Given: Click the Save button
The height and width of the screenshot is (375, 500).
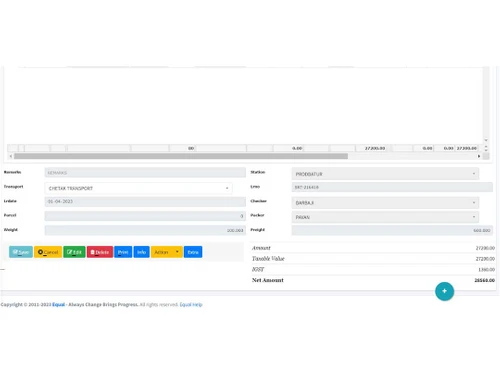Looking at the screenshot, I should point(21,252).
